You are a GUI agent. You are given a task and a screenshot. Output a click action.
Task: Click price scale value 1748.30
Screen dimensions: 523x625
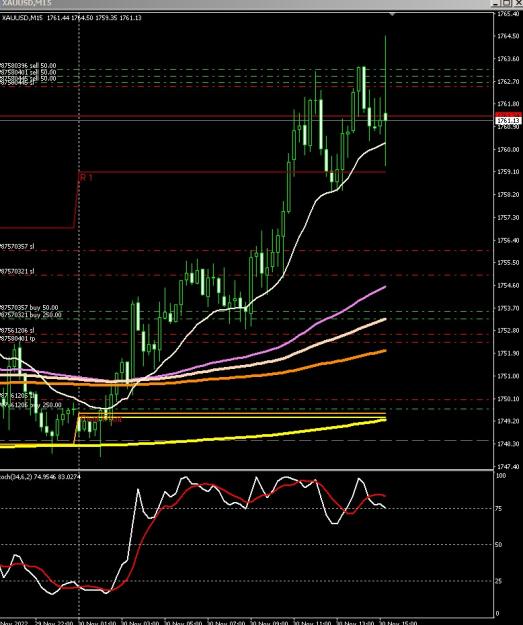click(508, 444)
